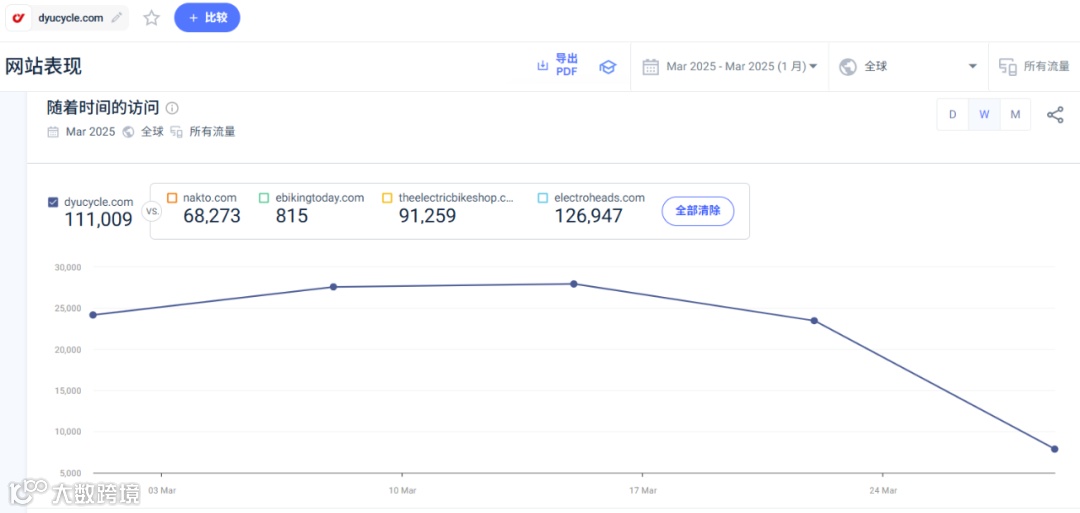Click the 比较 compare button

207,17
